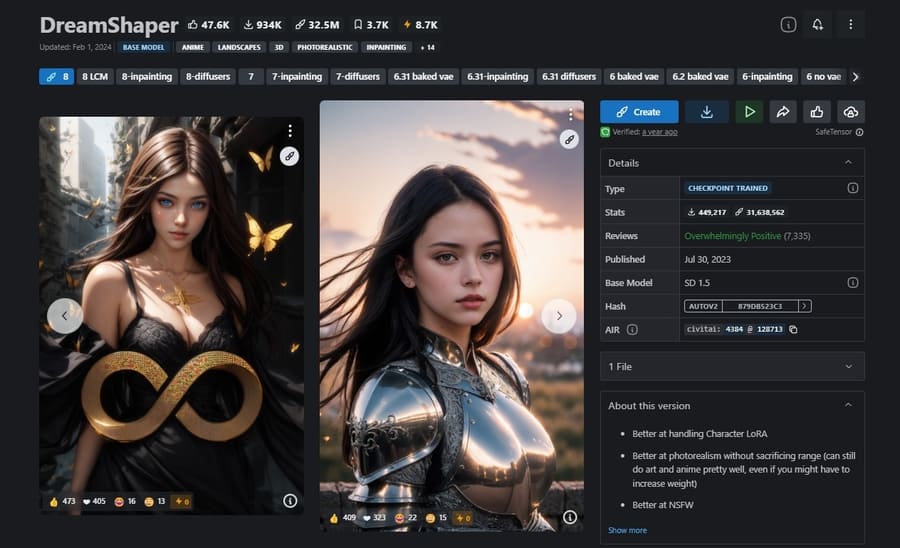Click the BASE MODEL tag
Screen dimensions: 900x548
tap(143, 47)
